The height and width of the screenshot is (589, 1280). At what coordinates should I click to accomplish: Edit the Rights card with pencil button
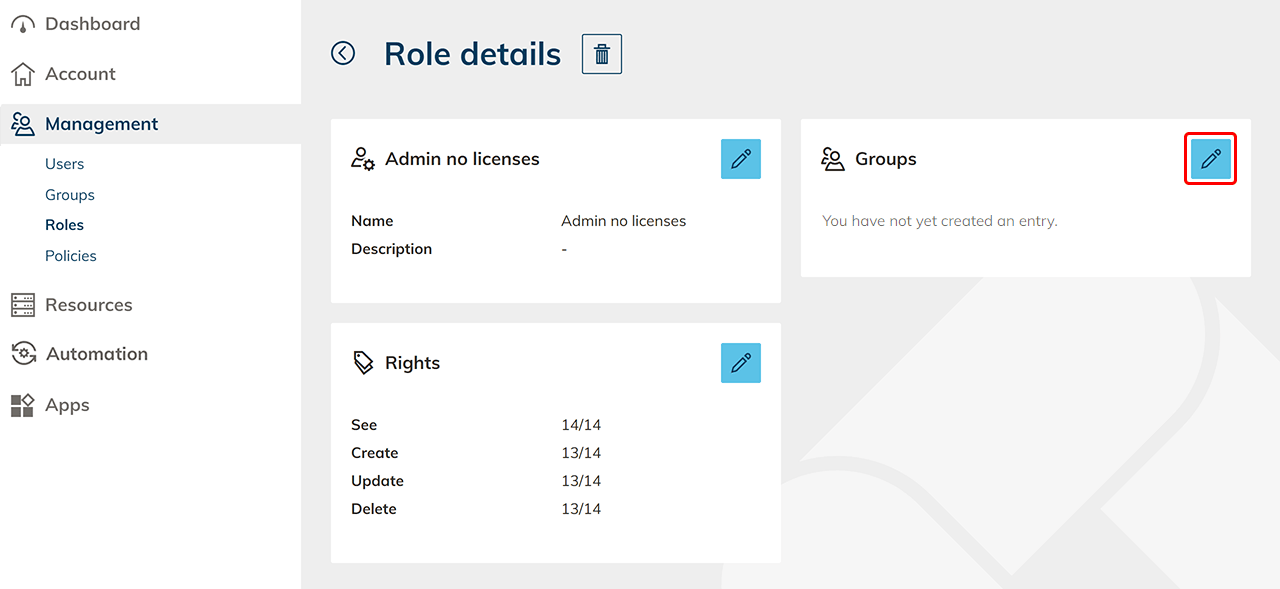coord(740,363)
